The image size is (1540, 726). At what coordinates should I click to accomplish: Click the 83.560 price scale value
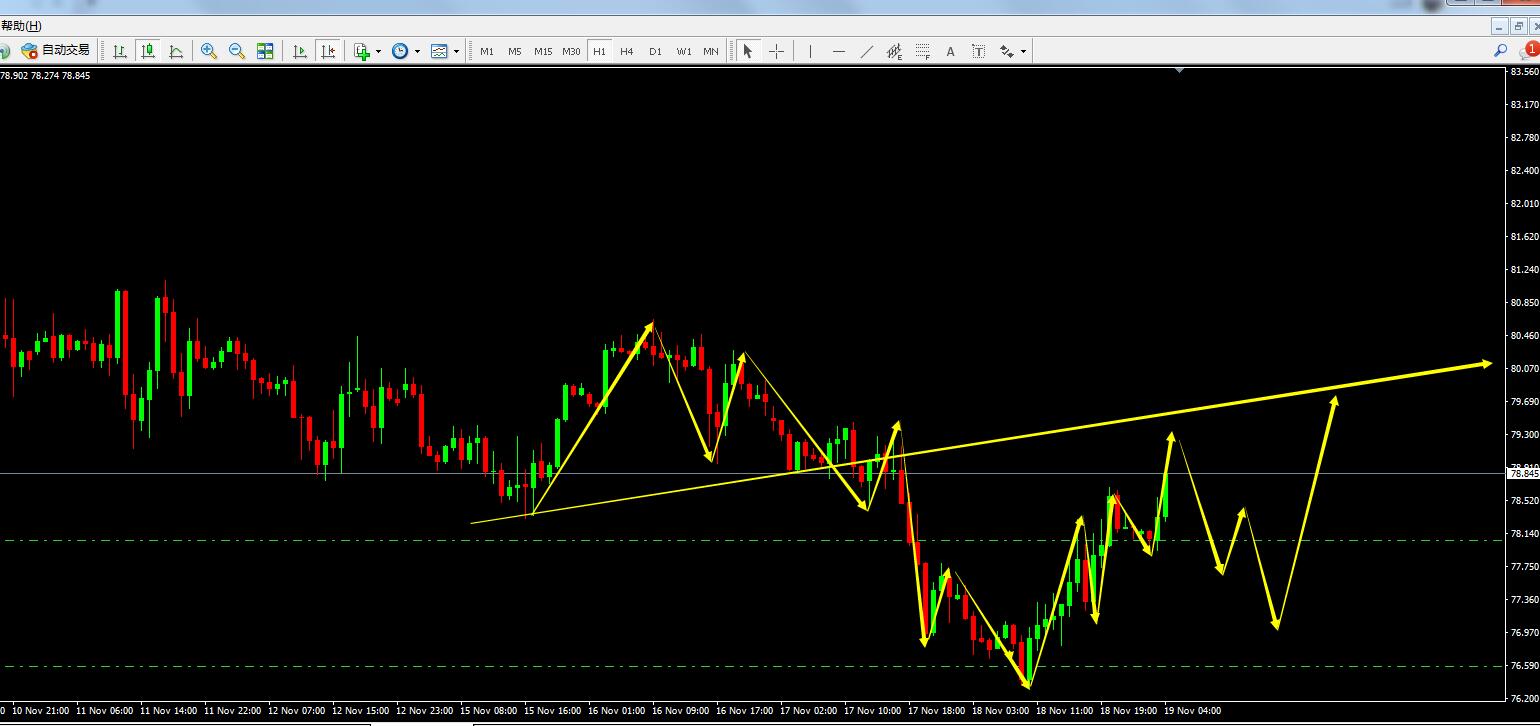coord(1525,72)
